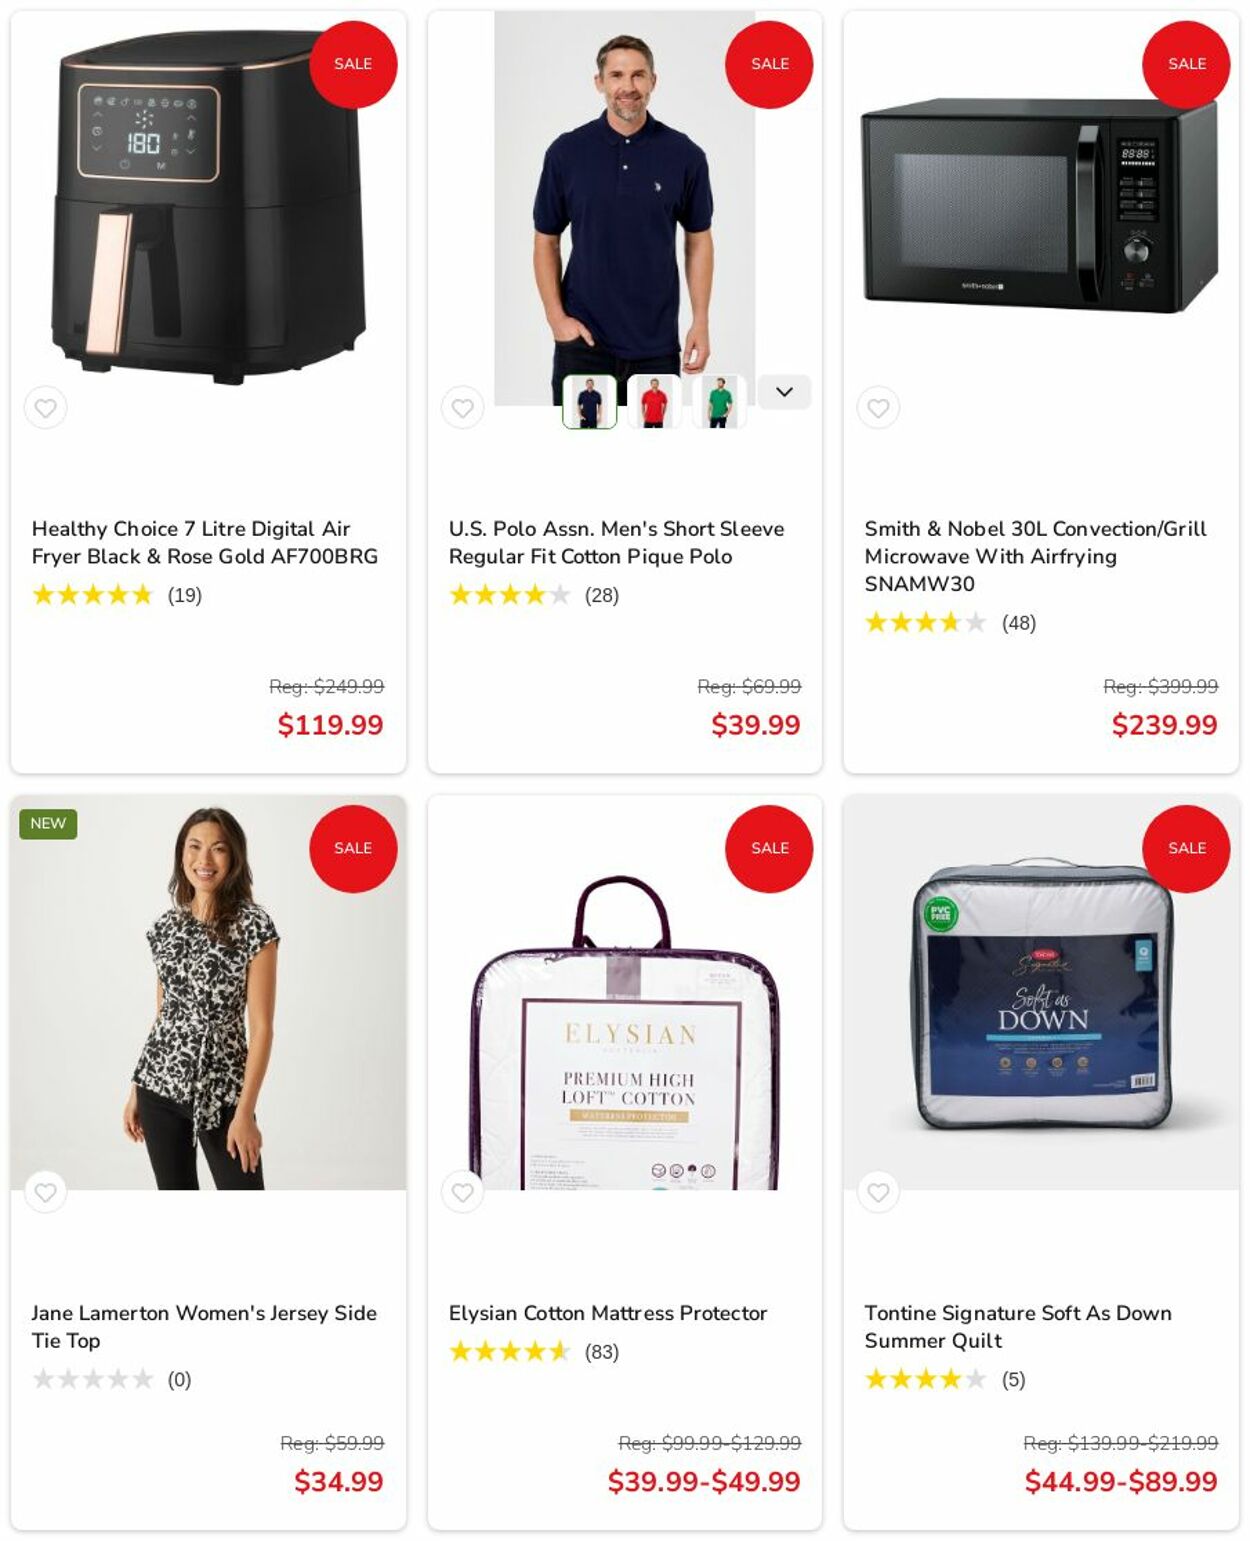Heart the Tontine Soft As Down Quilt

[x=878, y=1192]
